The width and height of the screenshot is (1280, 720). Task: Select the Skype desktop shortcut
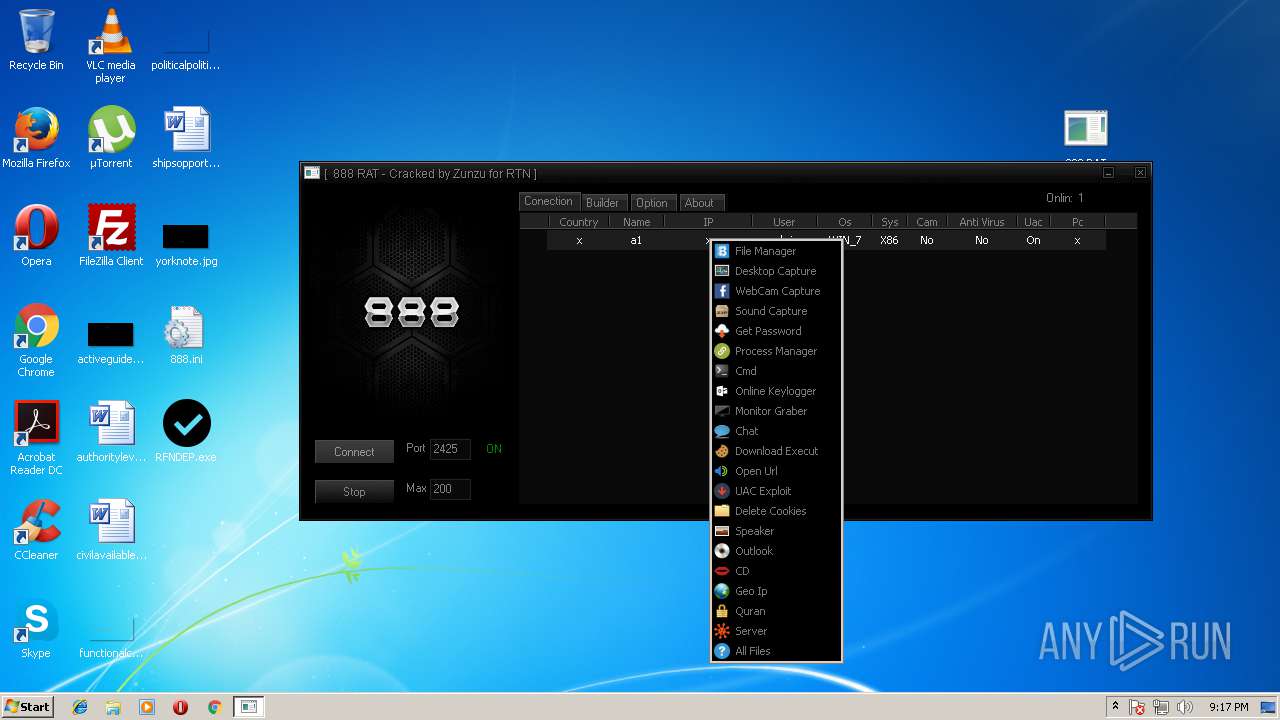tap(36, 629)
